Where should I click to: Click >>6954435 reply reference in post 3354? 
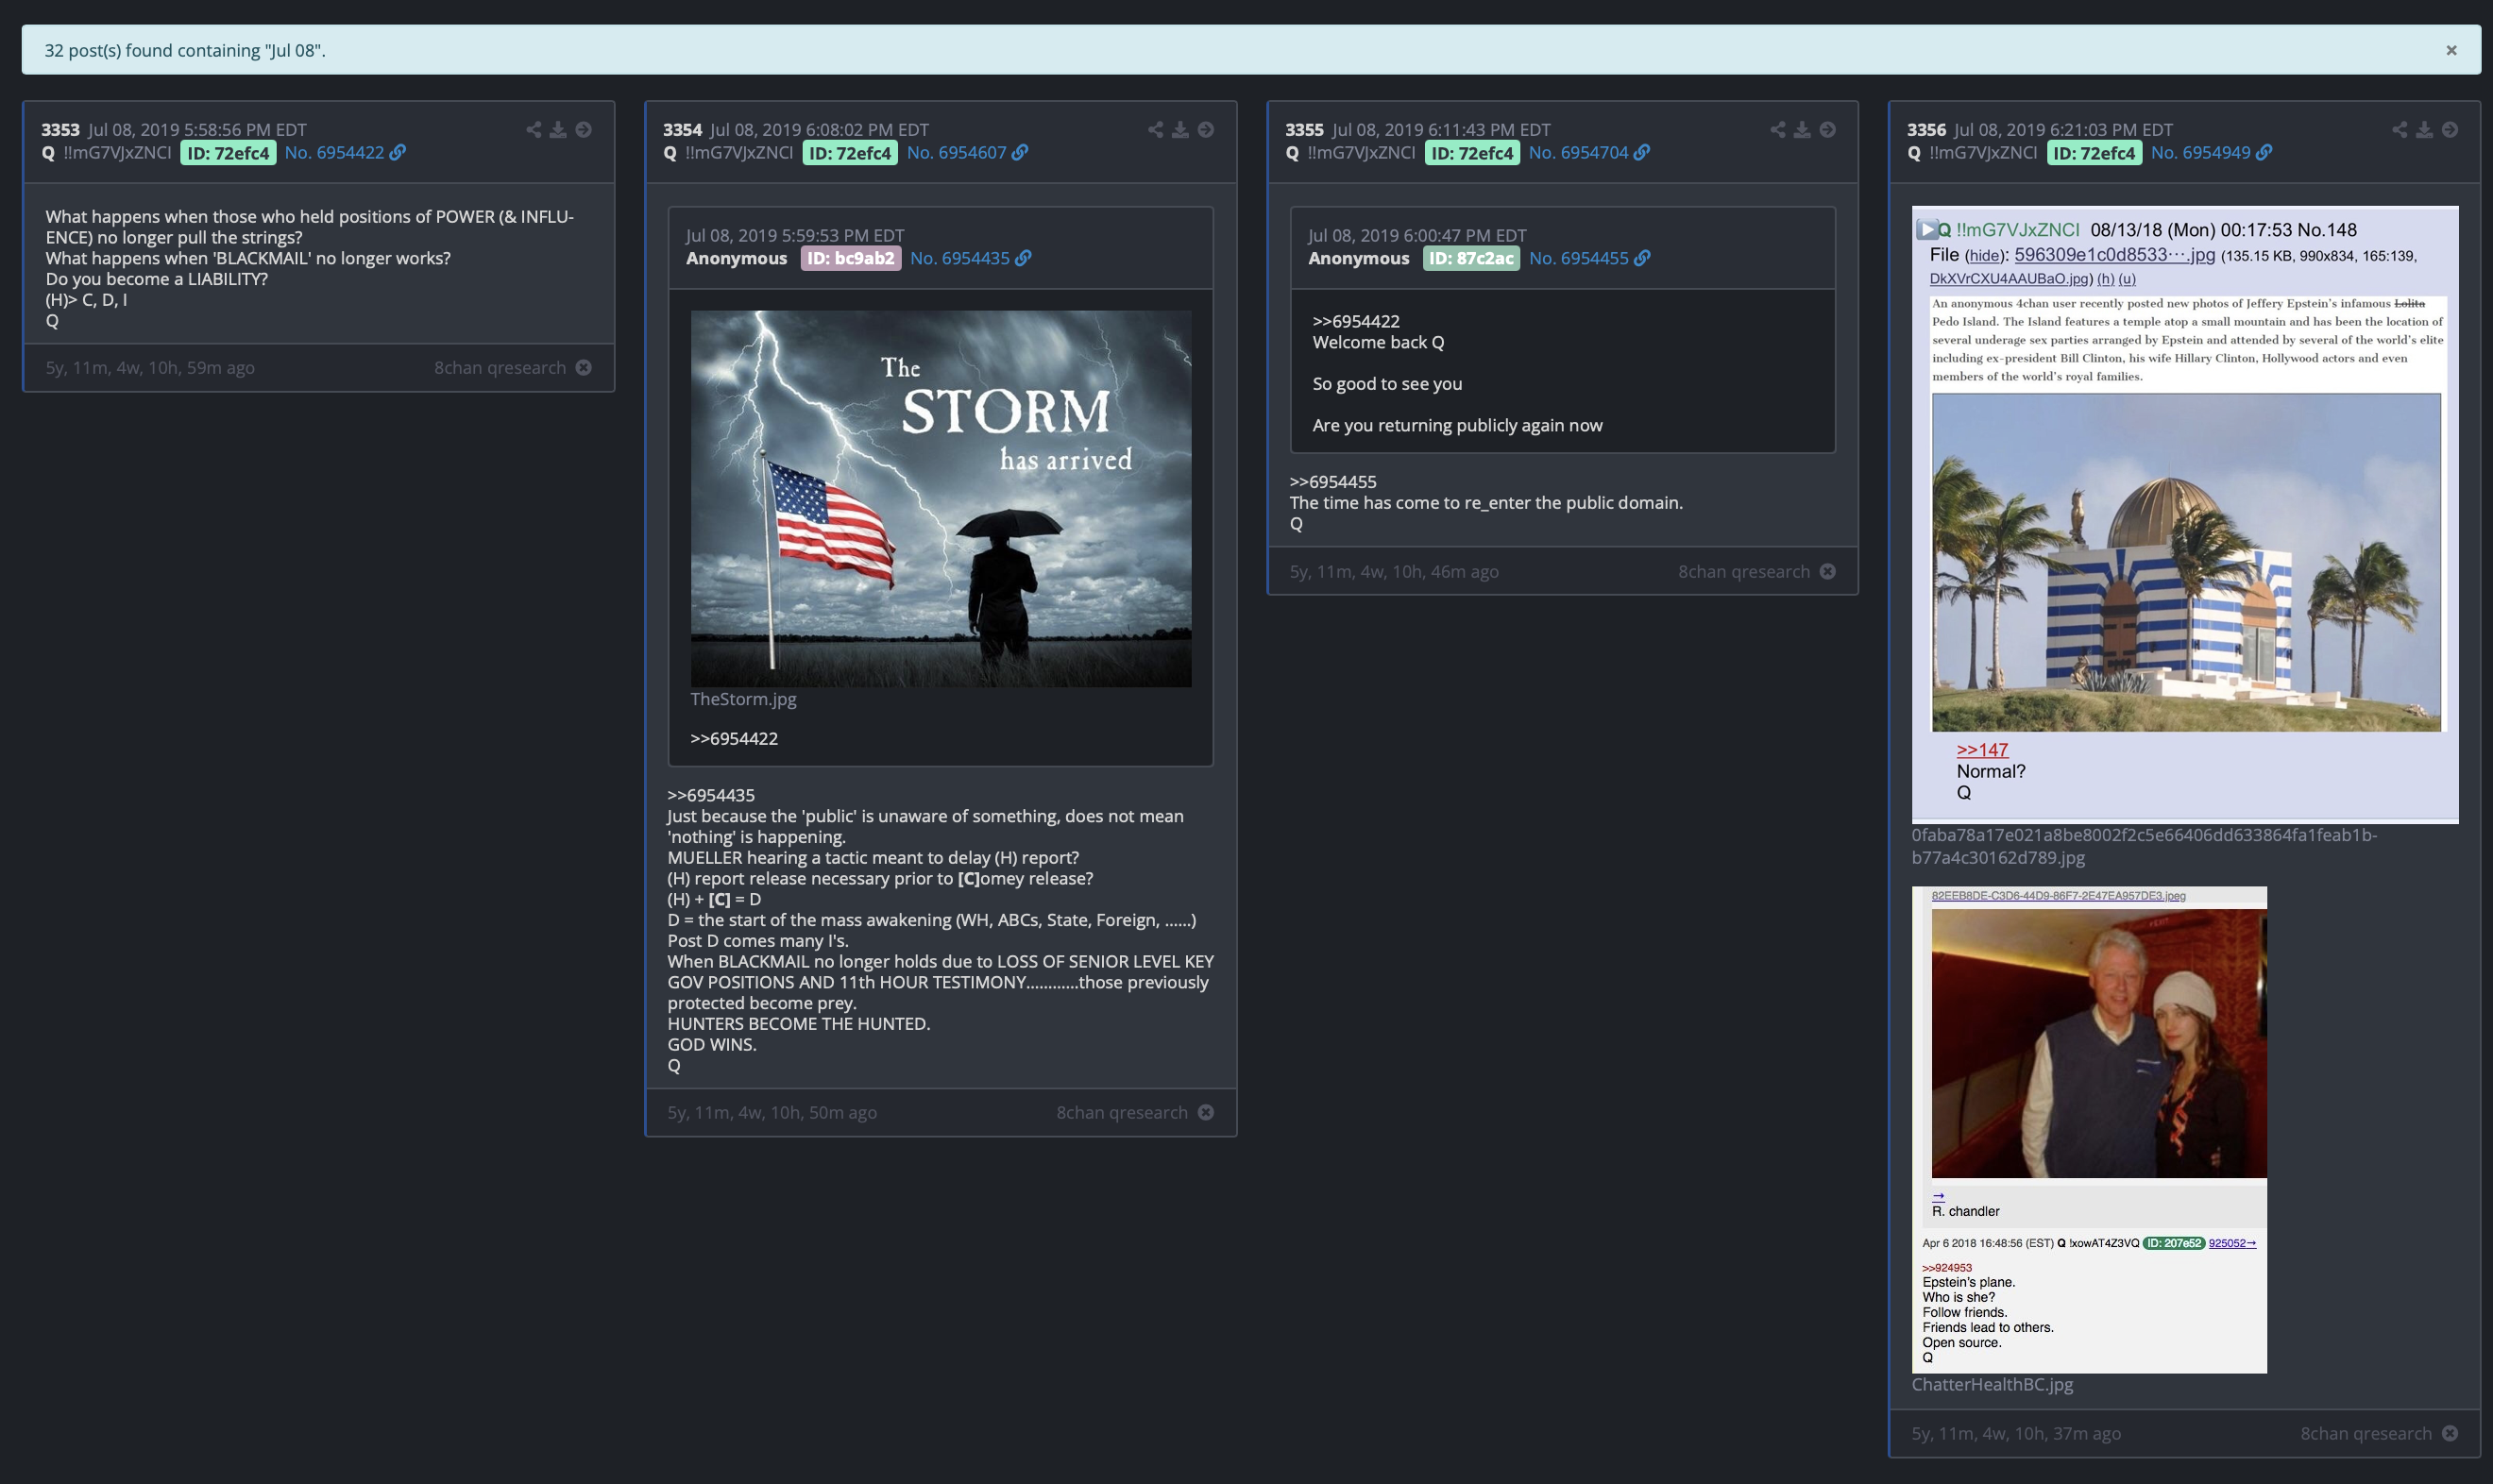click(x=711, y=795)
